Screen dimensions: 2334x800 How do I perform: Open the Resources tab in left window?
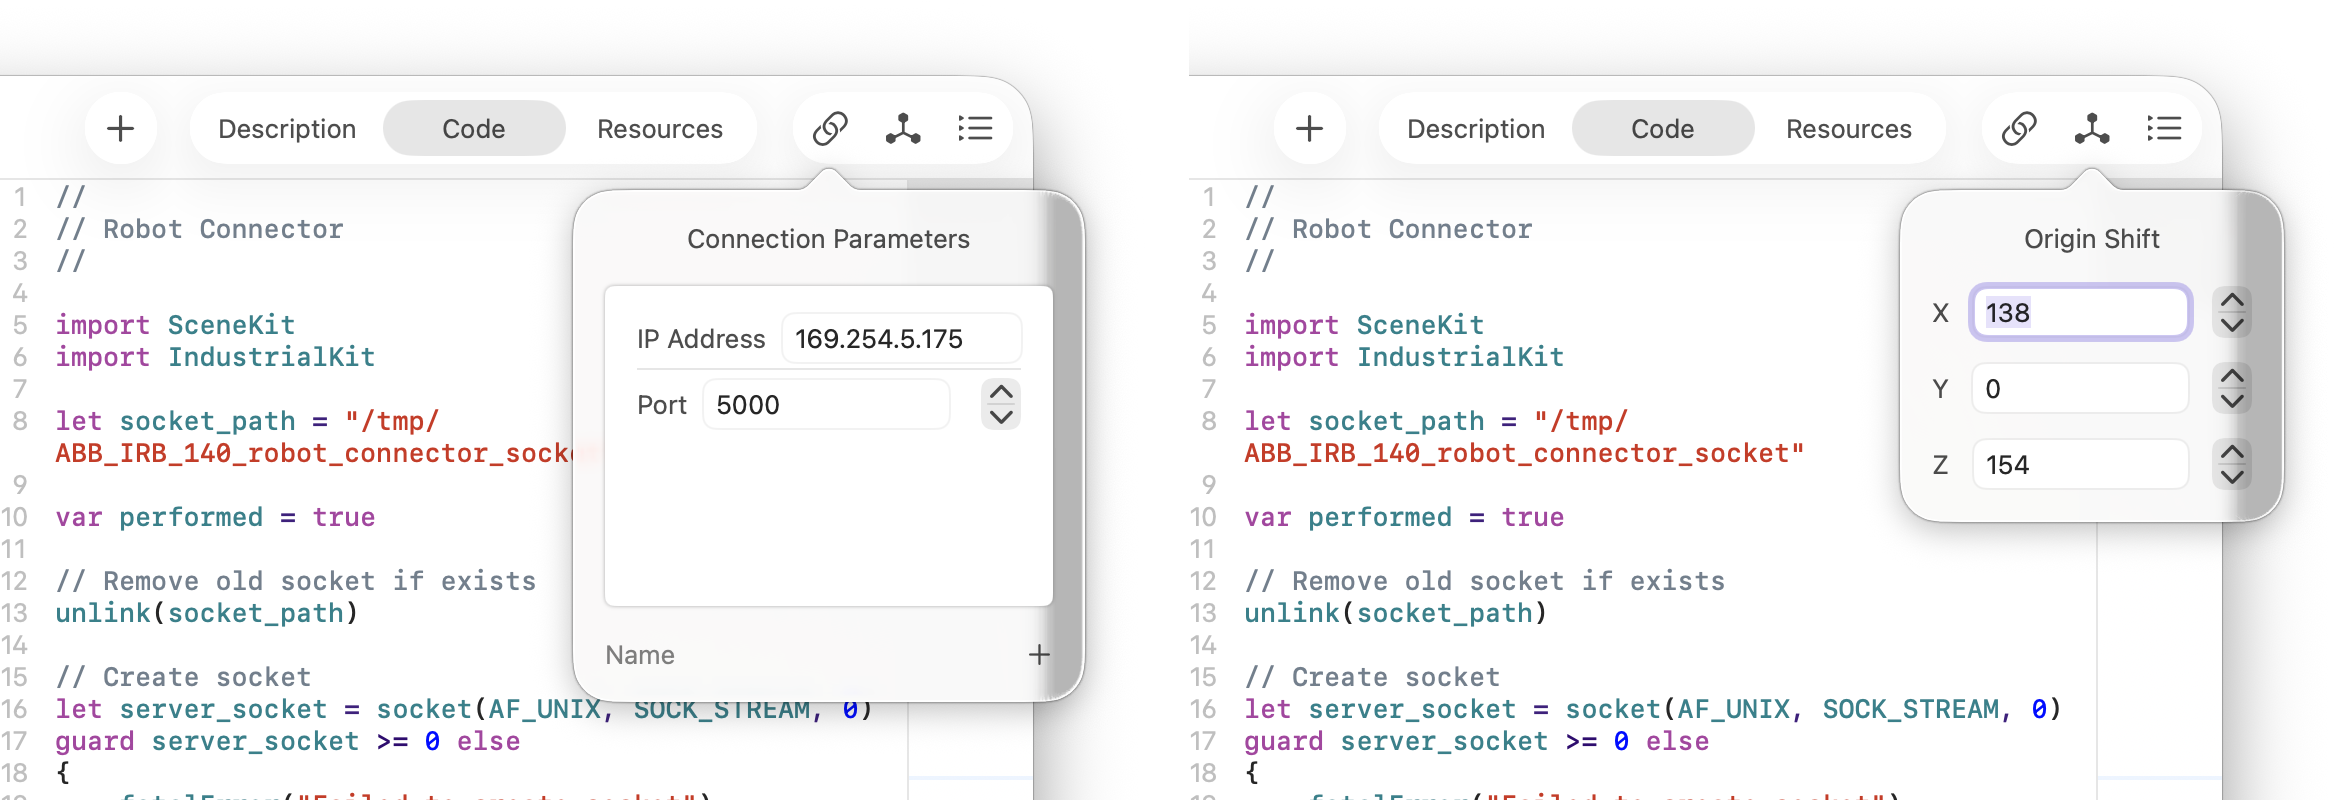660,129
